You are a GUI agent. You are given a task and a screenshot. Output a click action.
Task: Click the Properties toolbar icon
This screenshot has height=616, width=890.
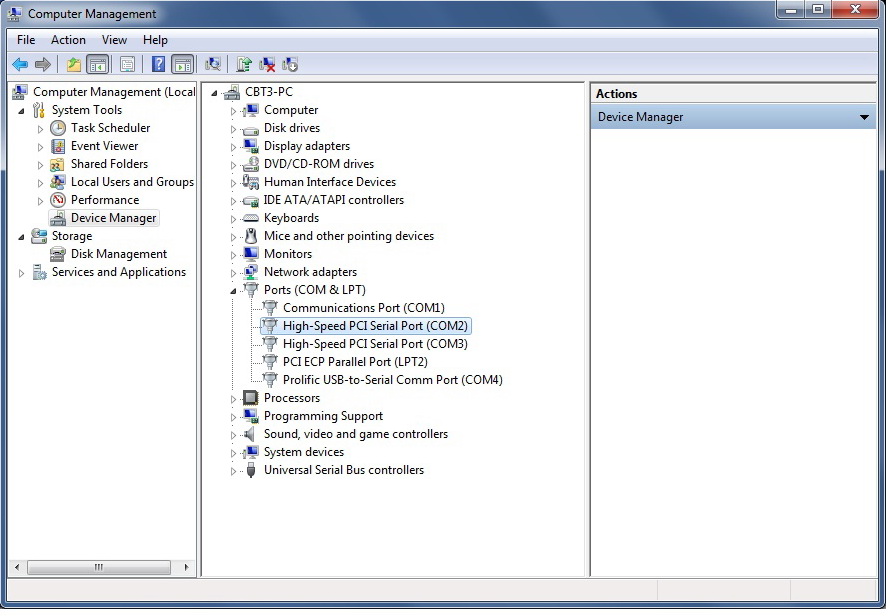click(x=128, y=65)
